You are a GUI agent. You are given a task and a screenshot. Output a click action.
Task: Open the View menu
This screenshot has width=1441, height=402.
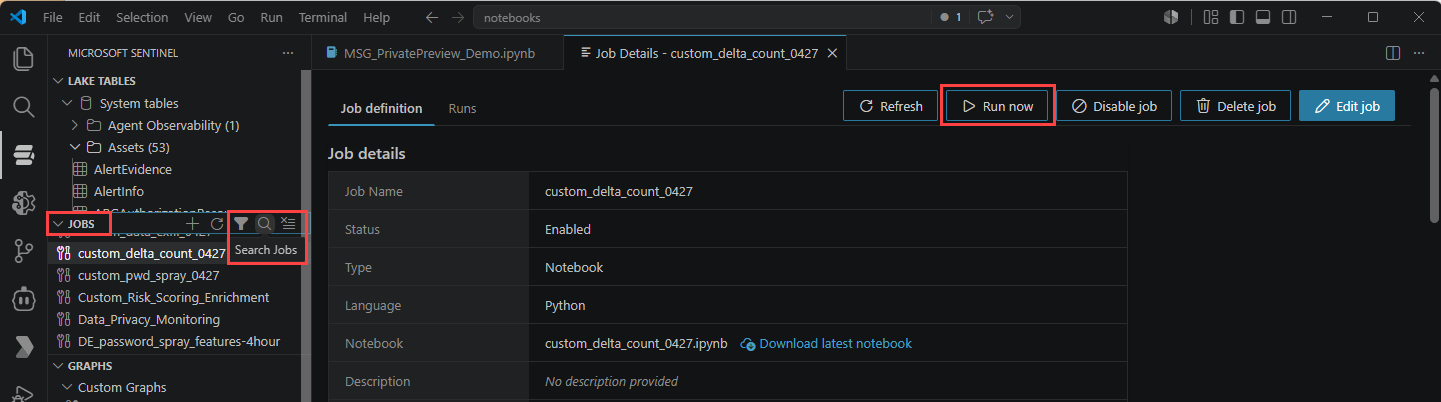(x=198, y=17)
